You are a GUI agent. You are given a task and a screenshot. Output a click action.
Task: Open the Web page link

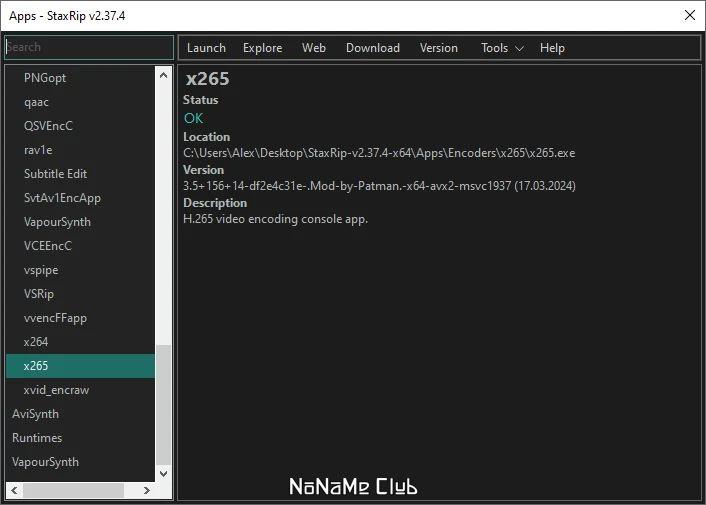tap(314, 48)
